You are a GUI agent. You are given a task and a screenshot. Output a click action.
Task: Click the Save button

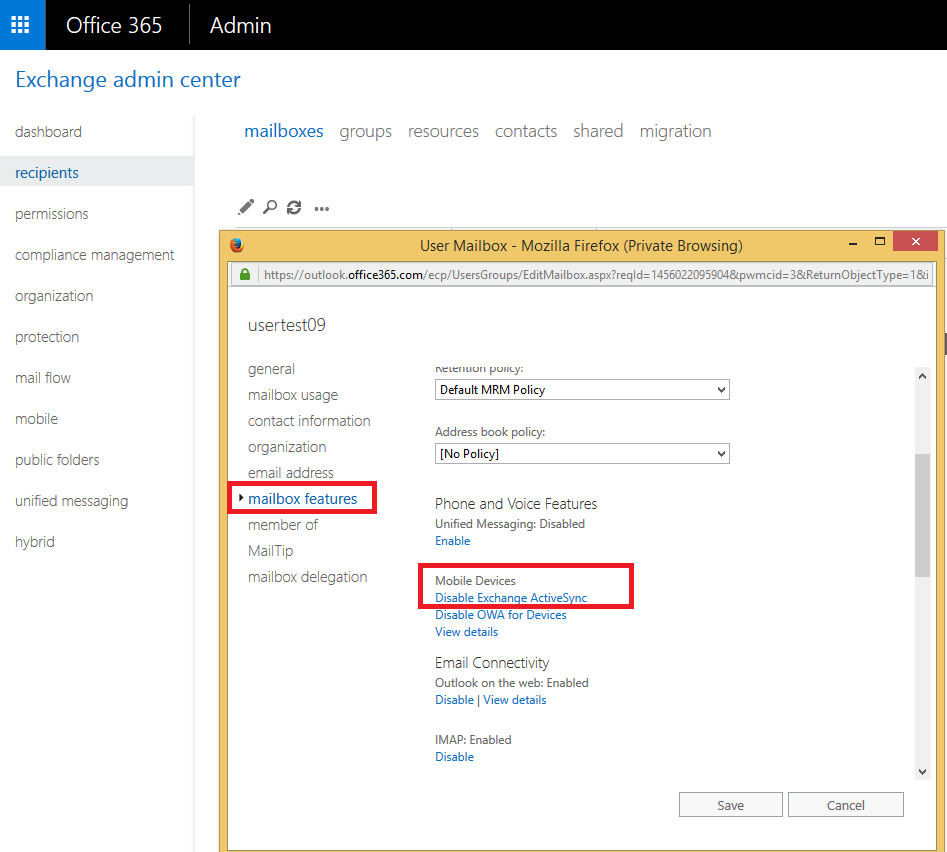click(731, 805)
